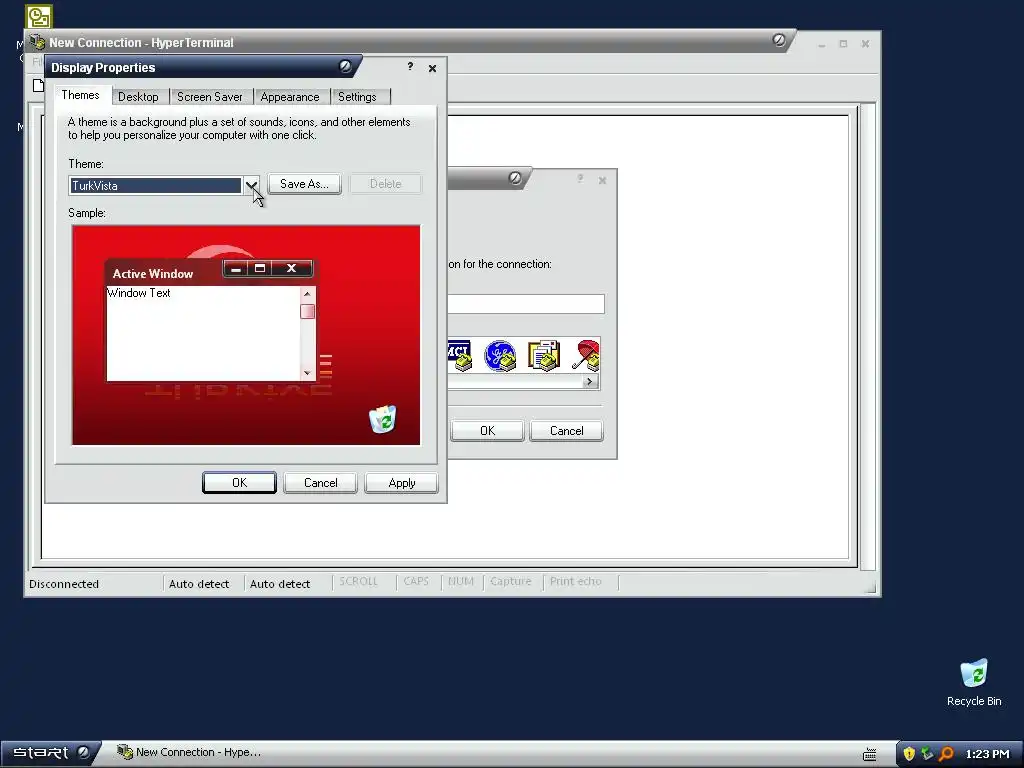Click the Disconnected status bar entry
Screen dimensions: 1024x768
click(x=64, y=584)
